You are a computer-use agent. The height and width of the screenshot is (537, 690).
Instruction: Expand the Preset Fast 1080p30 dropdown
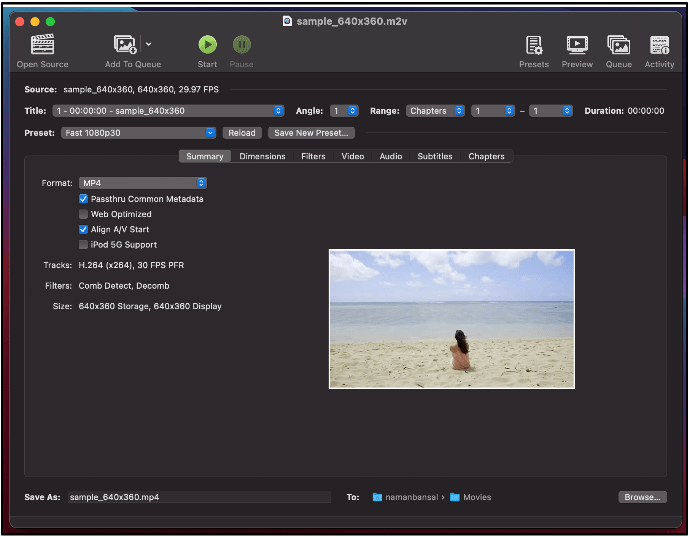[x=140, y=133]
